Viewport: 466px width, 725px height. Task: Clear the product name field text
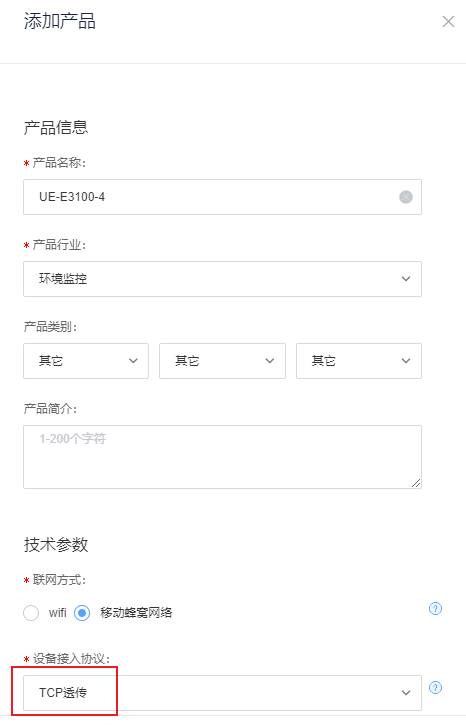(x=405, y=197)
